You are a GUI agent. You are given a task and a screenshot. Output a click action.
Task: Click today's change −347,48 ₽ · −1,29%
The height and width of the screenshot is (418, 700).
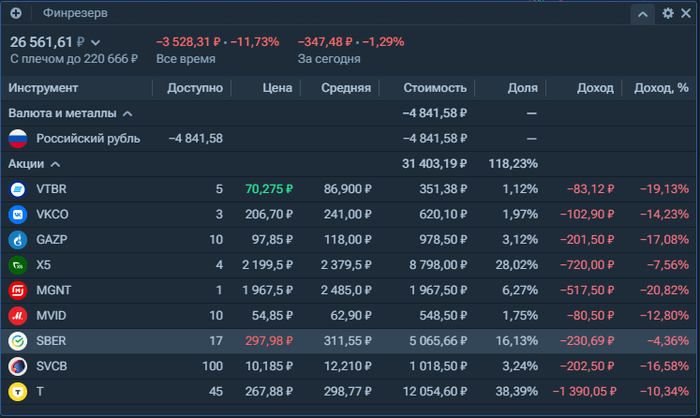pos(351,42)
